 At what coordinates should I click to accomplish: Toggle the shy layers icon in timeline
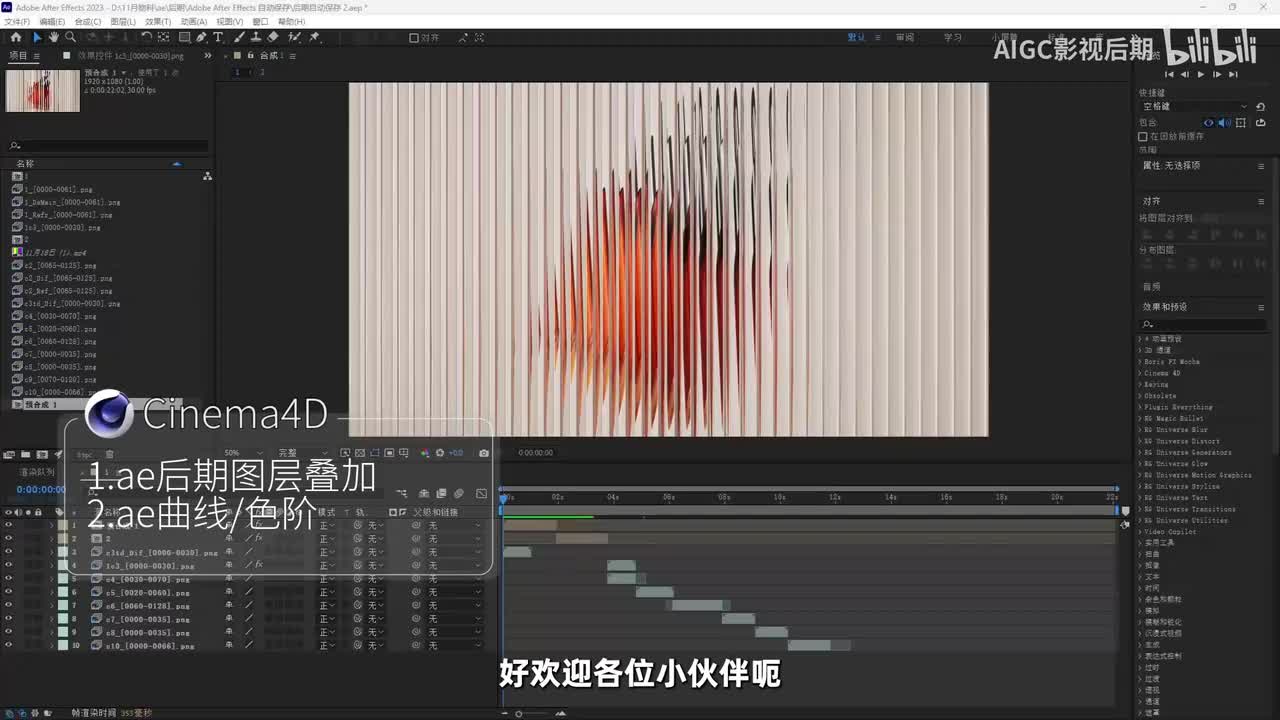click(x=424, y=493)
